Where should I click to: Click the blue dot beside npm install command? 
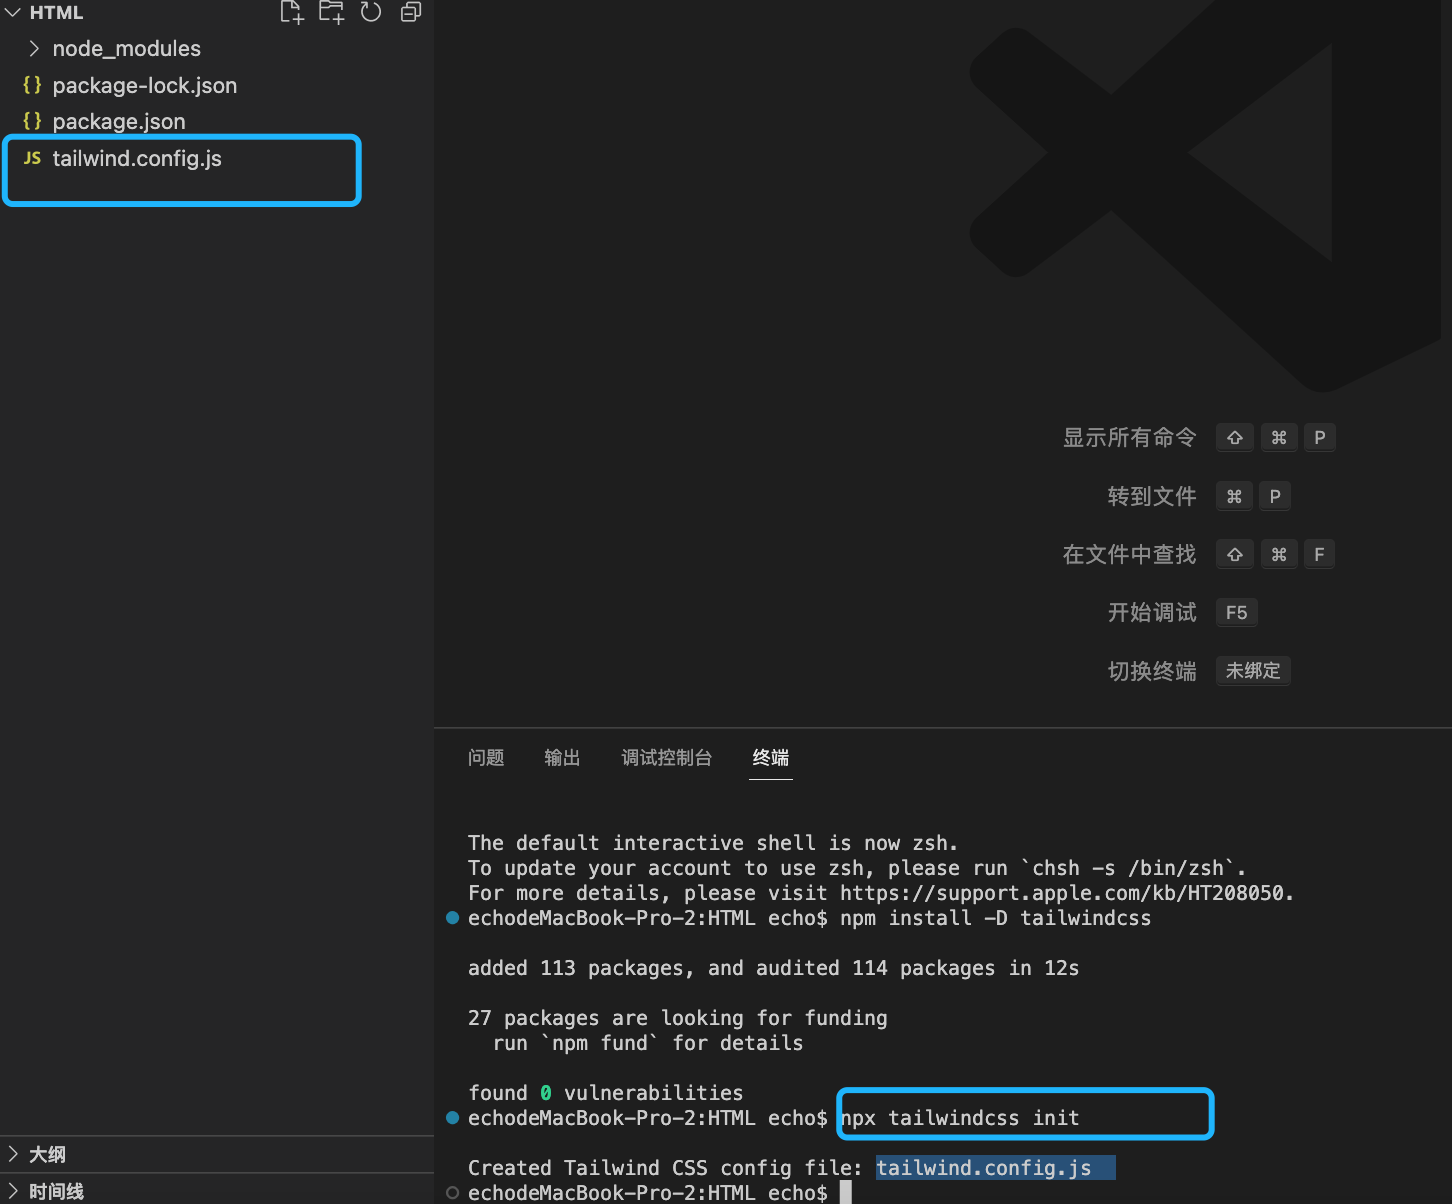(x=452, y=918)
